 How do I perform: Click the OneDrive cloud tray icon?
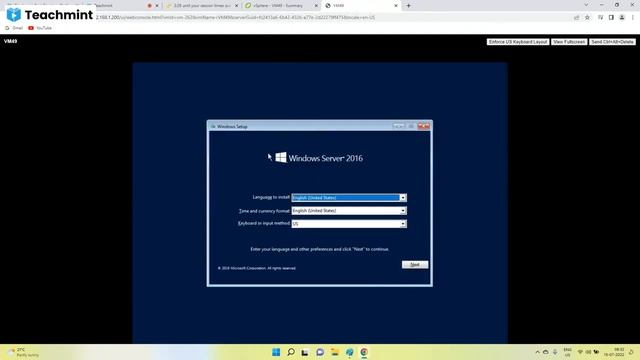[546, 352]
